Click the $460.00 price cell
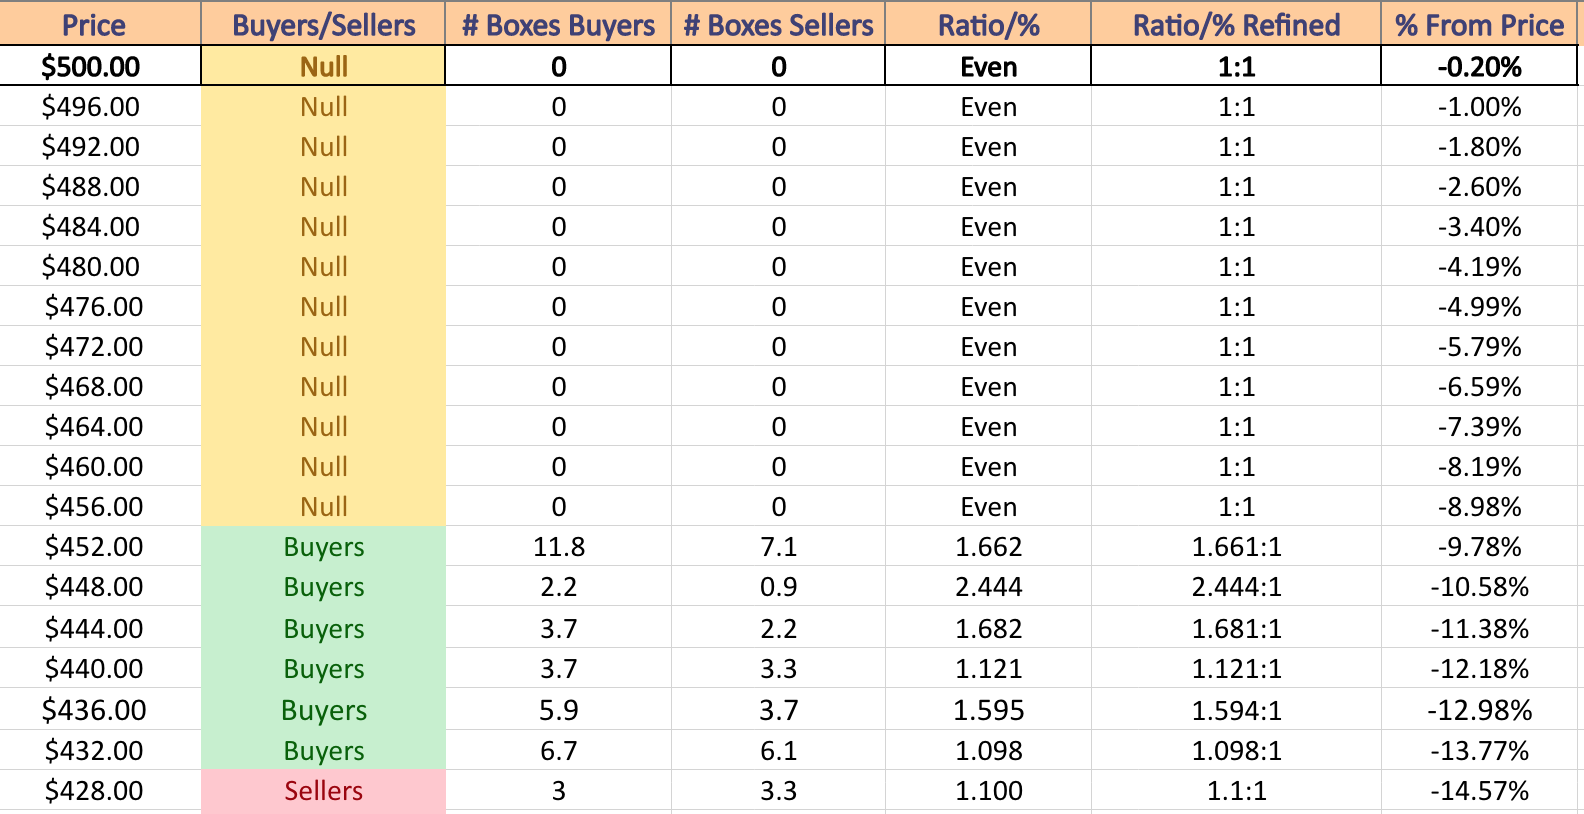The height and width of the screenshot is (814, 1584). coord(100,466)
